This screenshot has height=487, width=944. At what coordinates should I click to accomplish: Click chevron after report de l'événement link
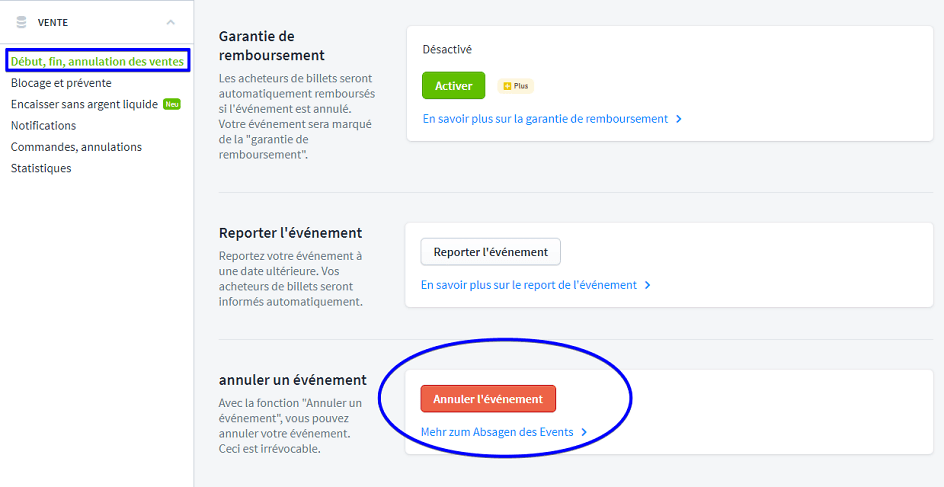(648, 285)
